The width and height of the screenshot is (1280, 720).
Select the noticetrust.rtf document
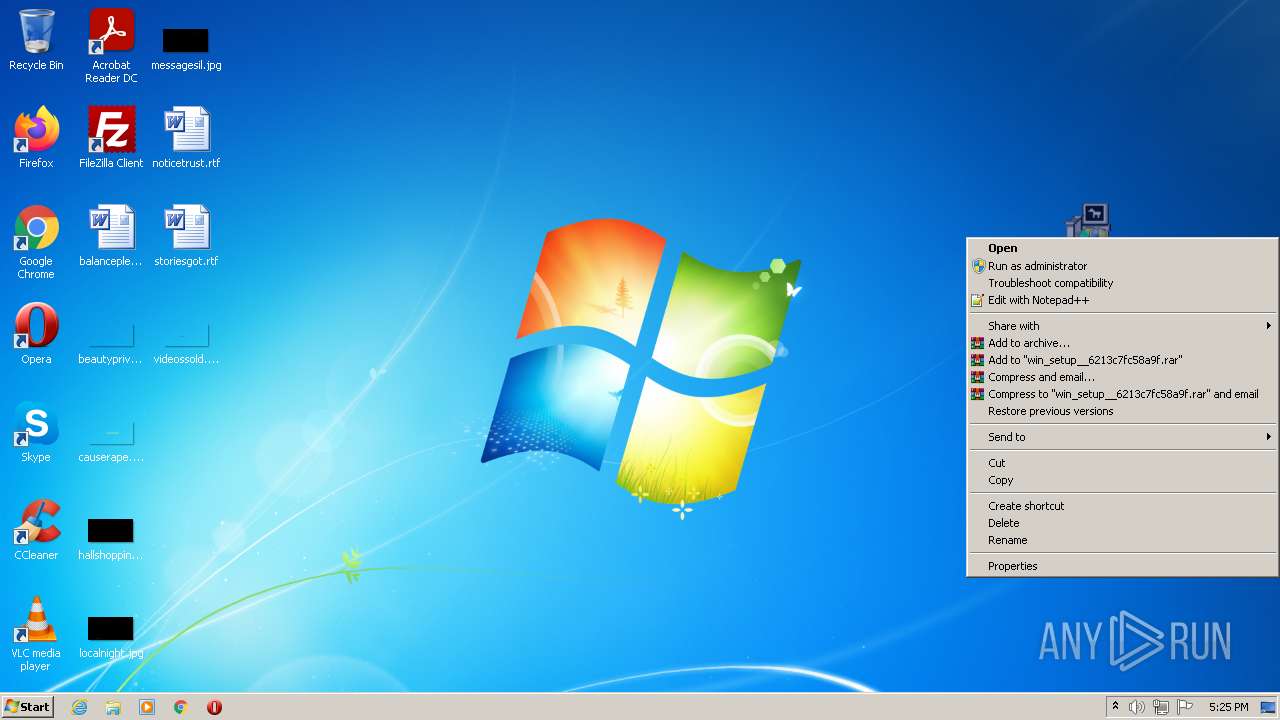[186, 137]
